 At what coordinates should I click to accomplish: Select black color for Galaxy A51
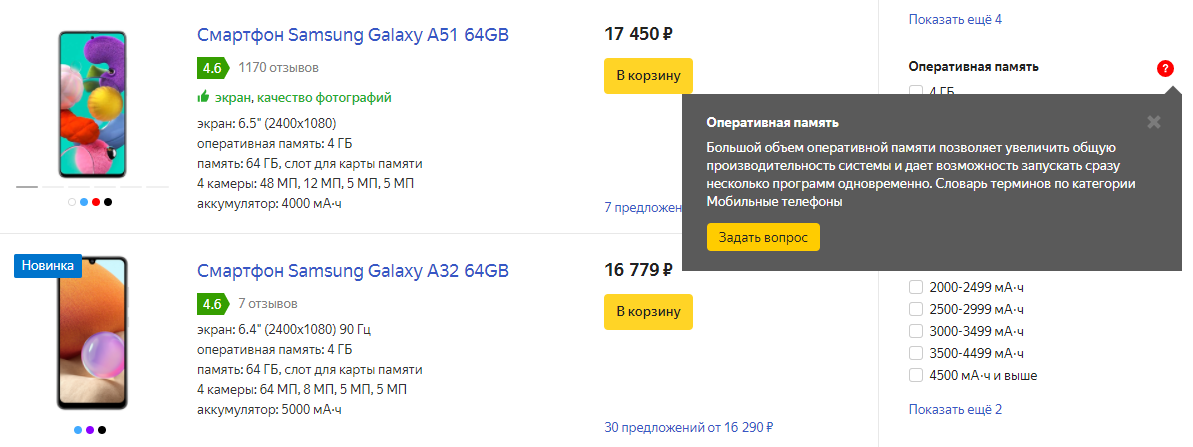108,202
